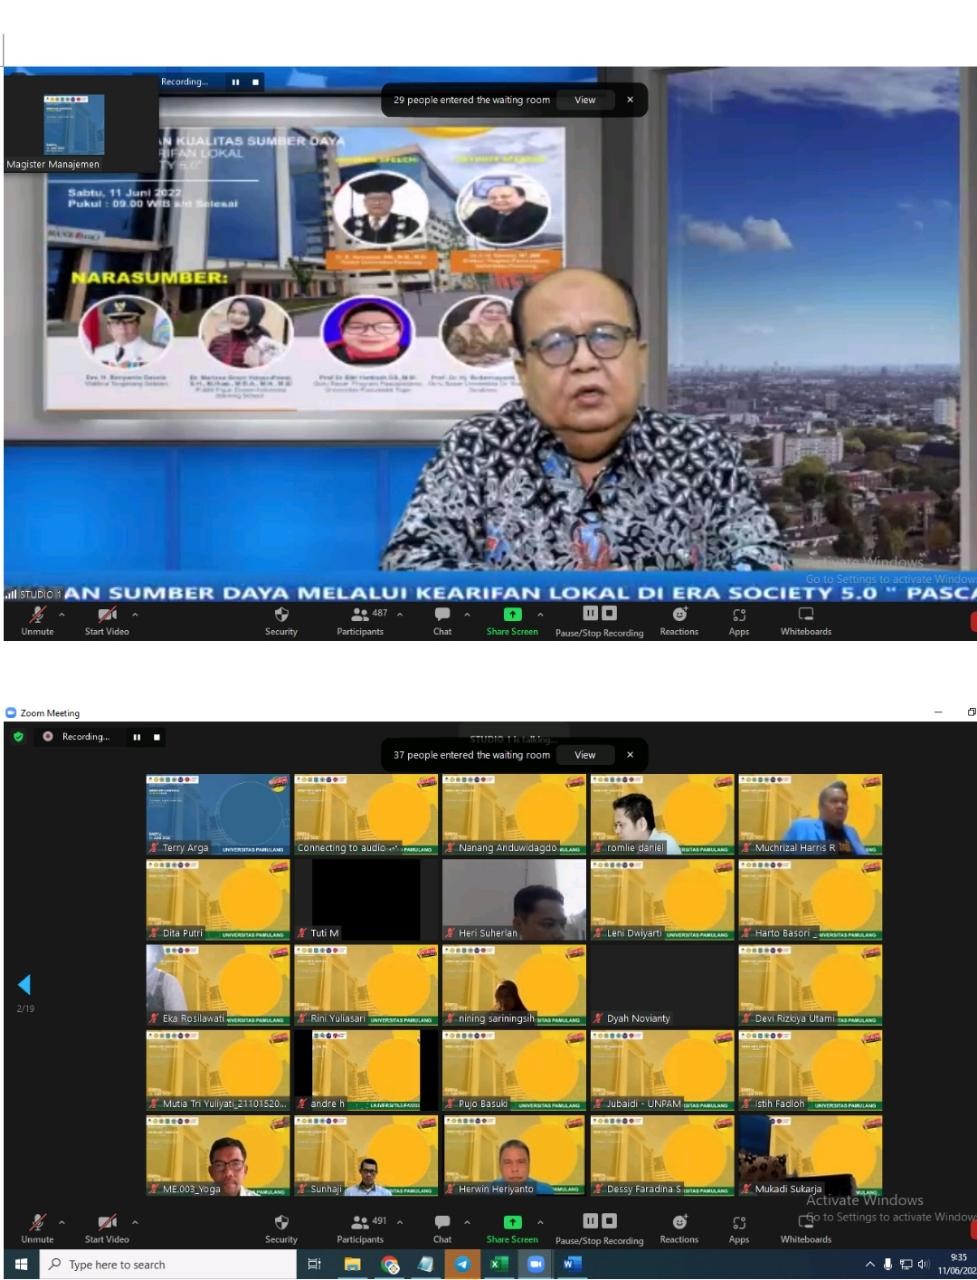Viewport: 977px width, 1280px height.
Task: Open File Explorer from the taskbar
Action: pos(353,1264)
